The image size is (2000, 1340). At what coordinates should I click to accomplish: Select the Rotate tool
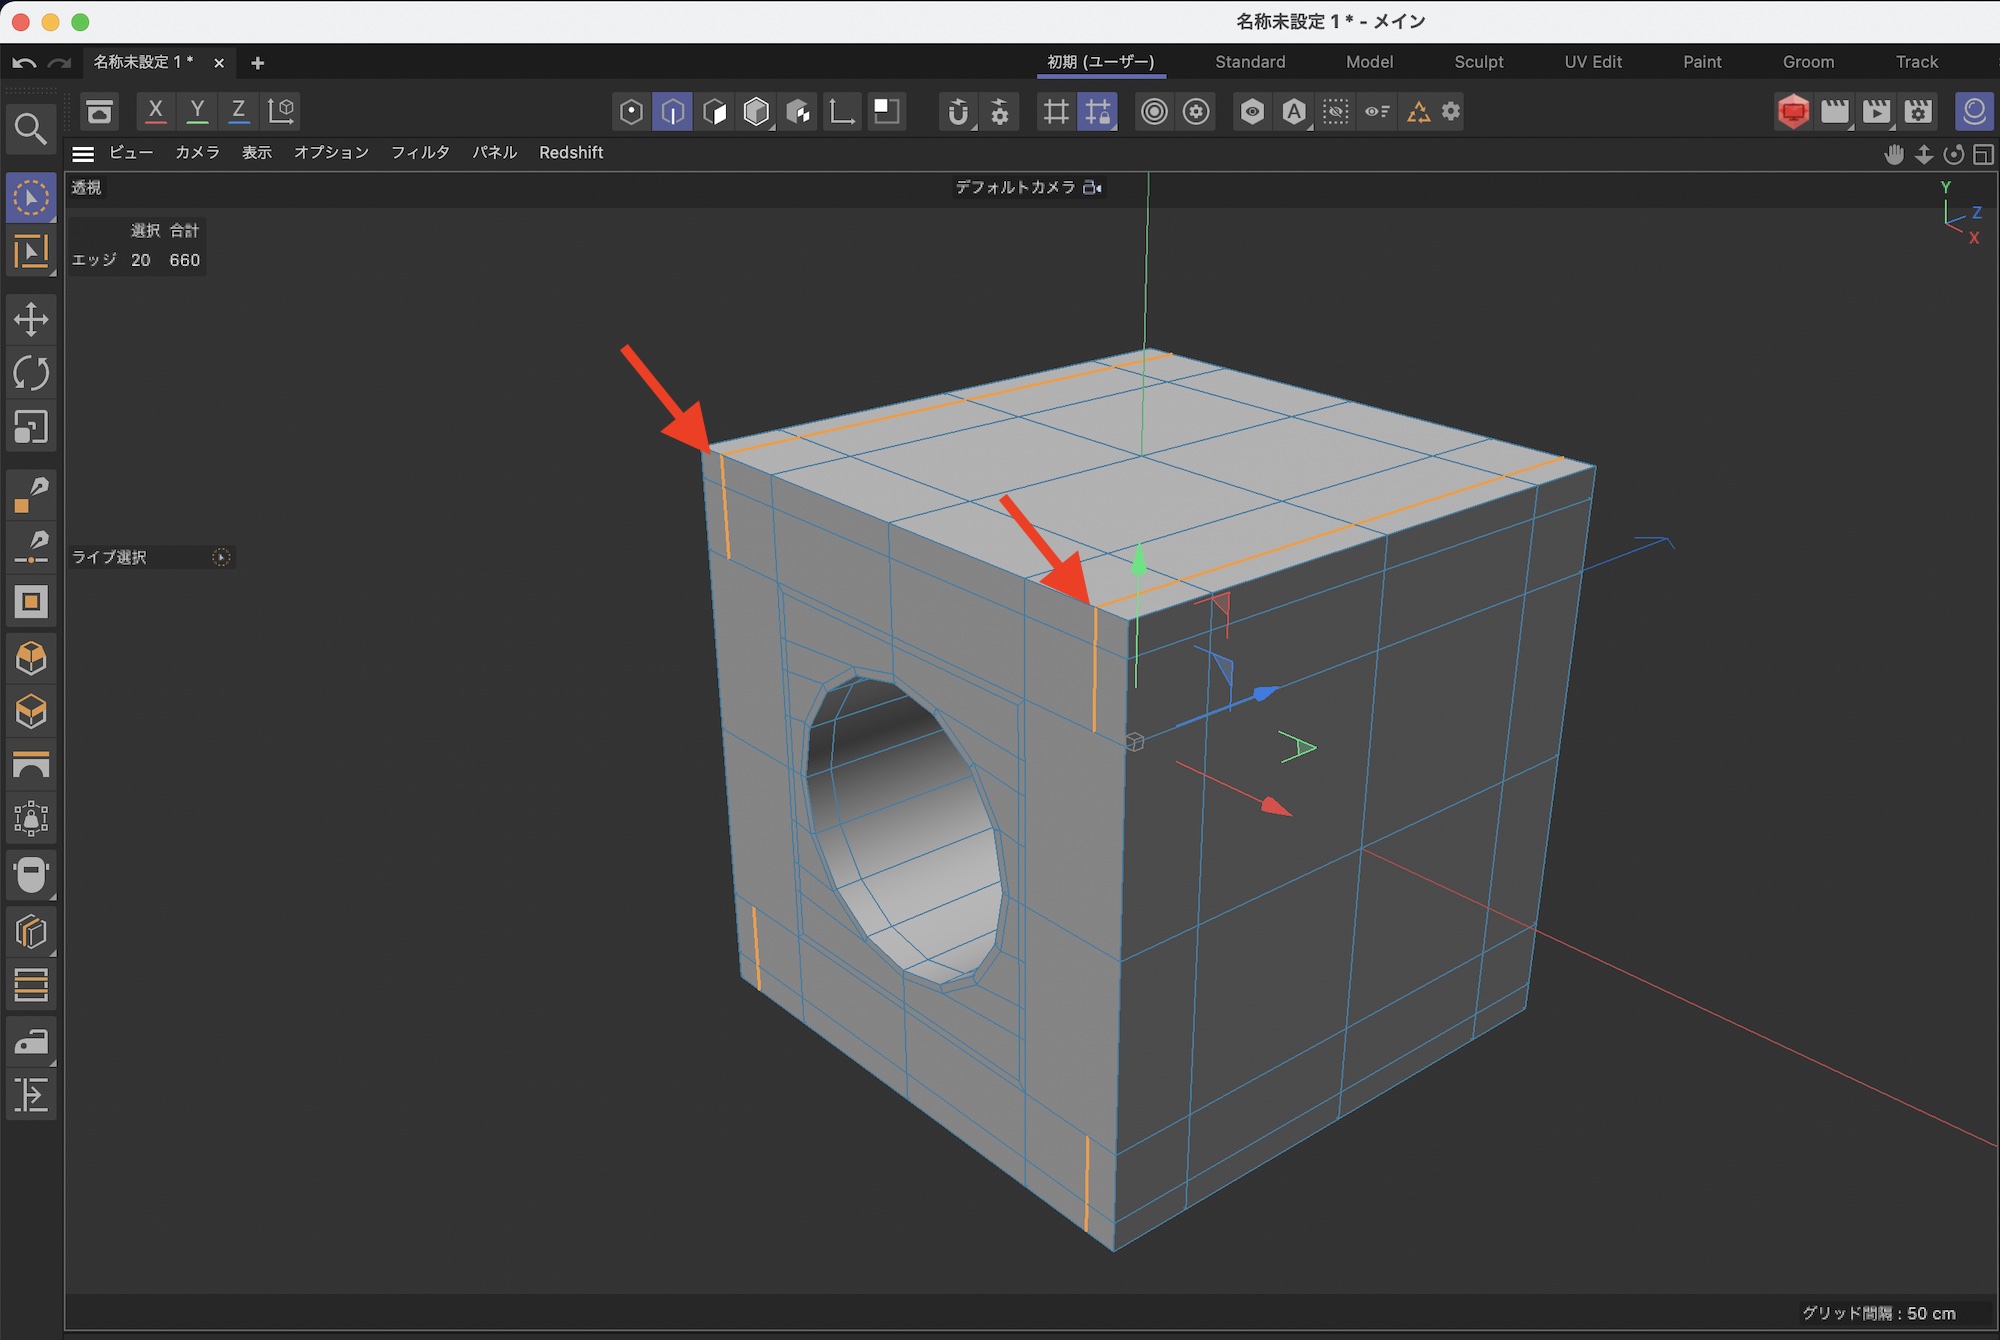31,374
